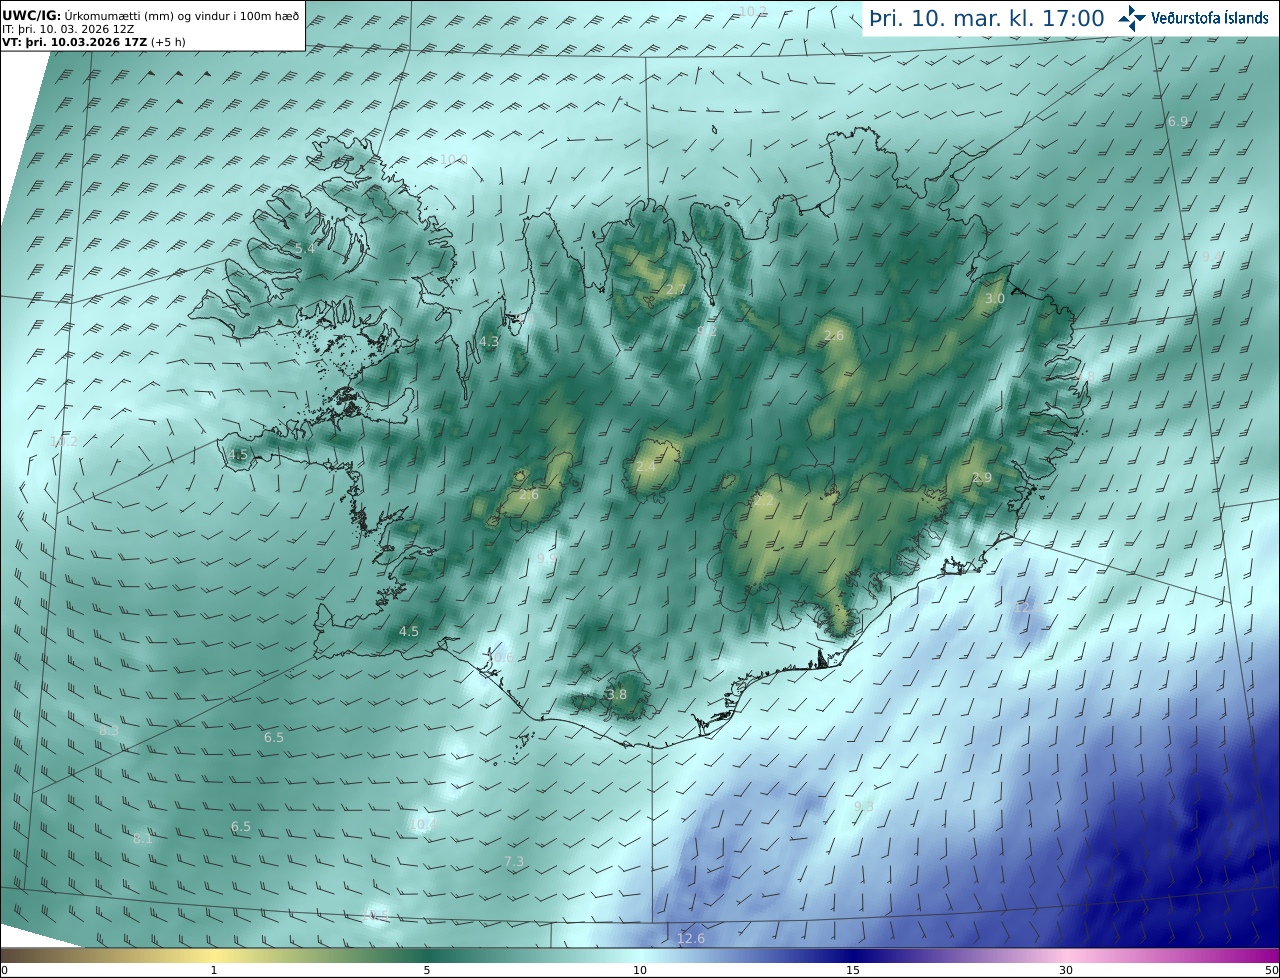Click the colour scale at the 15 mm mark
1280x978 pixels.
click(853, 955)
